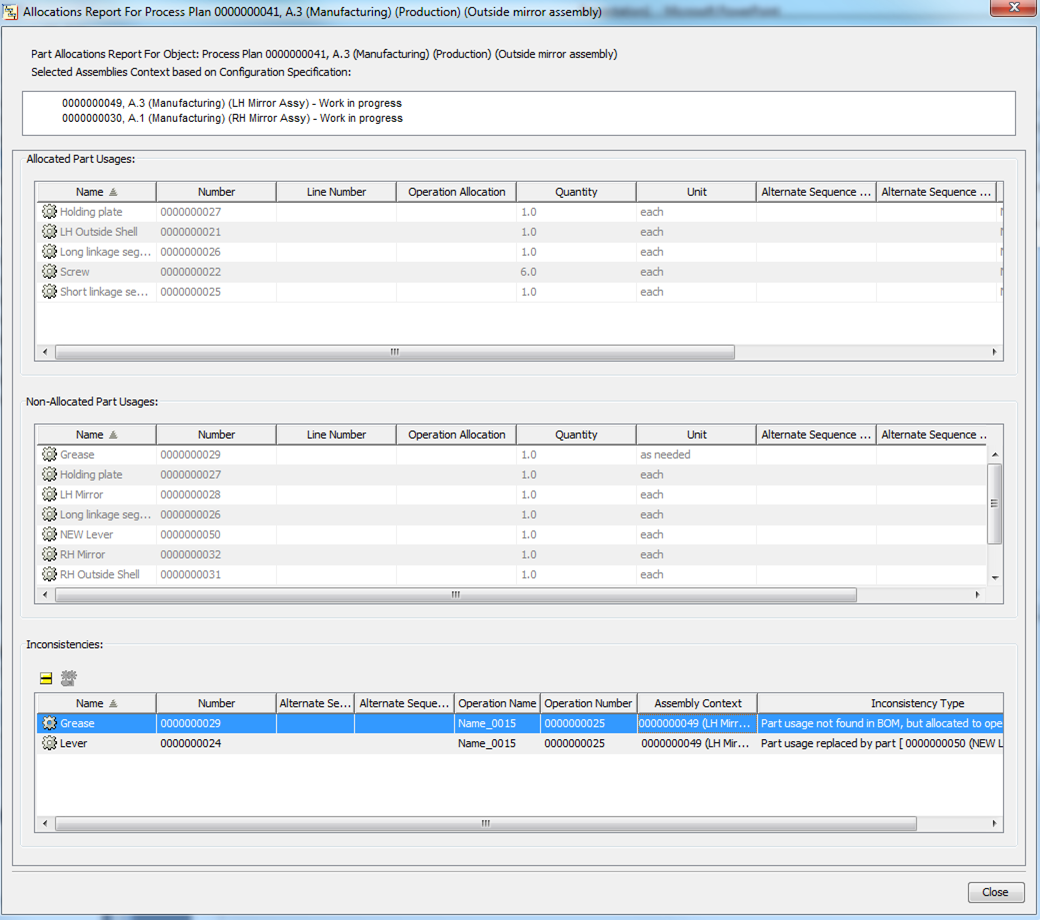Click the RH Mirror part gear icon
The width and height of the screenshot is (1040, 920).
(48, 554)
